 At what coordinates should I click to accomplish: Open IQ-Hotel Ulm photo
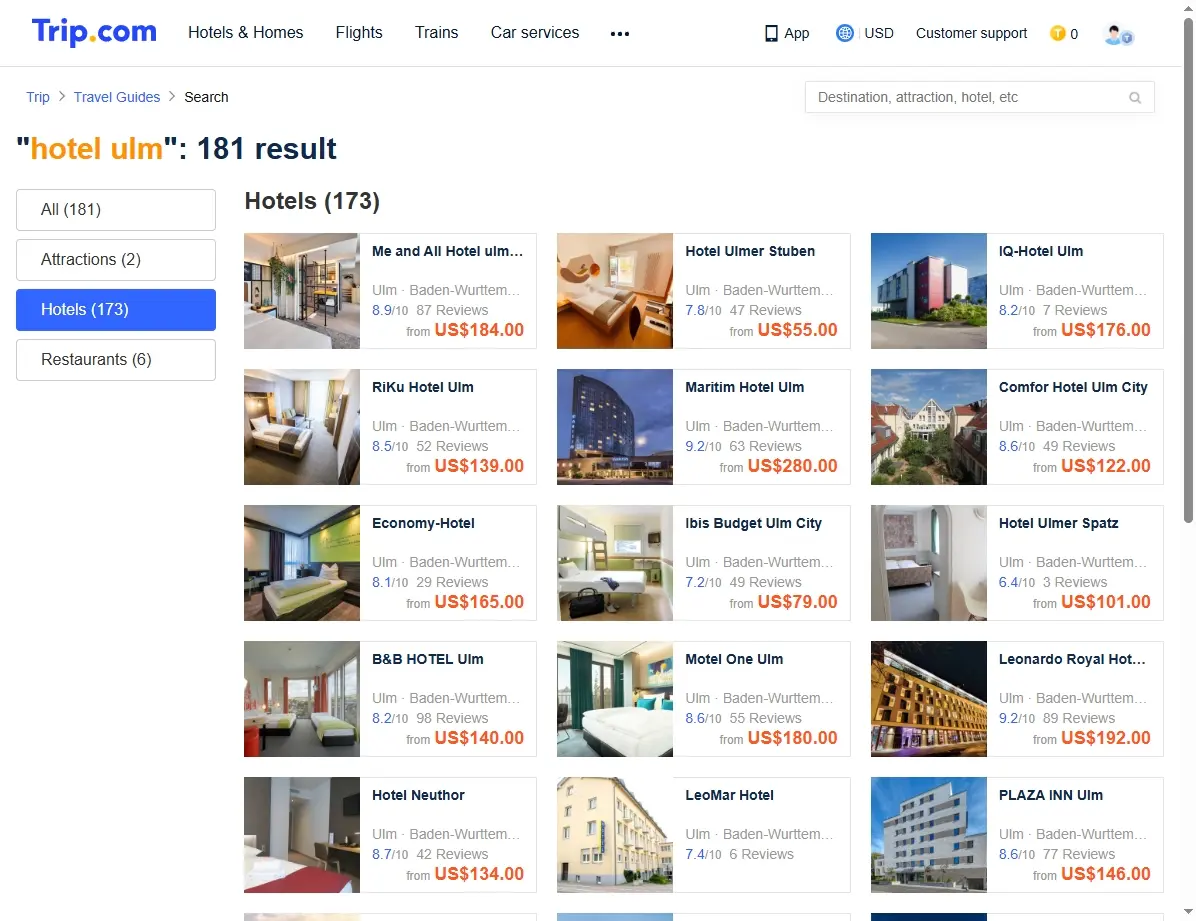click(928, 291)
